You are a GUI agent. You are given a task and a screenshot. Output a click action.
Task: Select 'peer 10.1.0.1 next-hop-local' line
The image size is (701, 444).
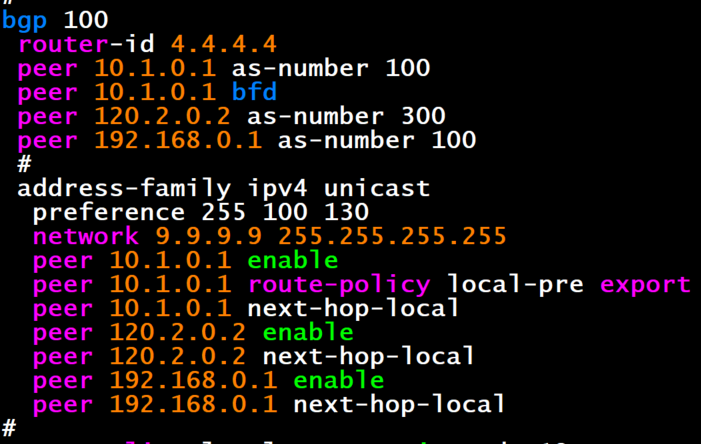(246, 309)
